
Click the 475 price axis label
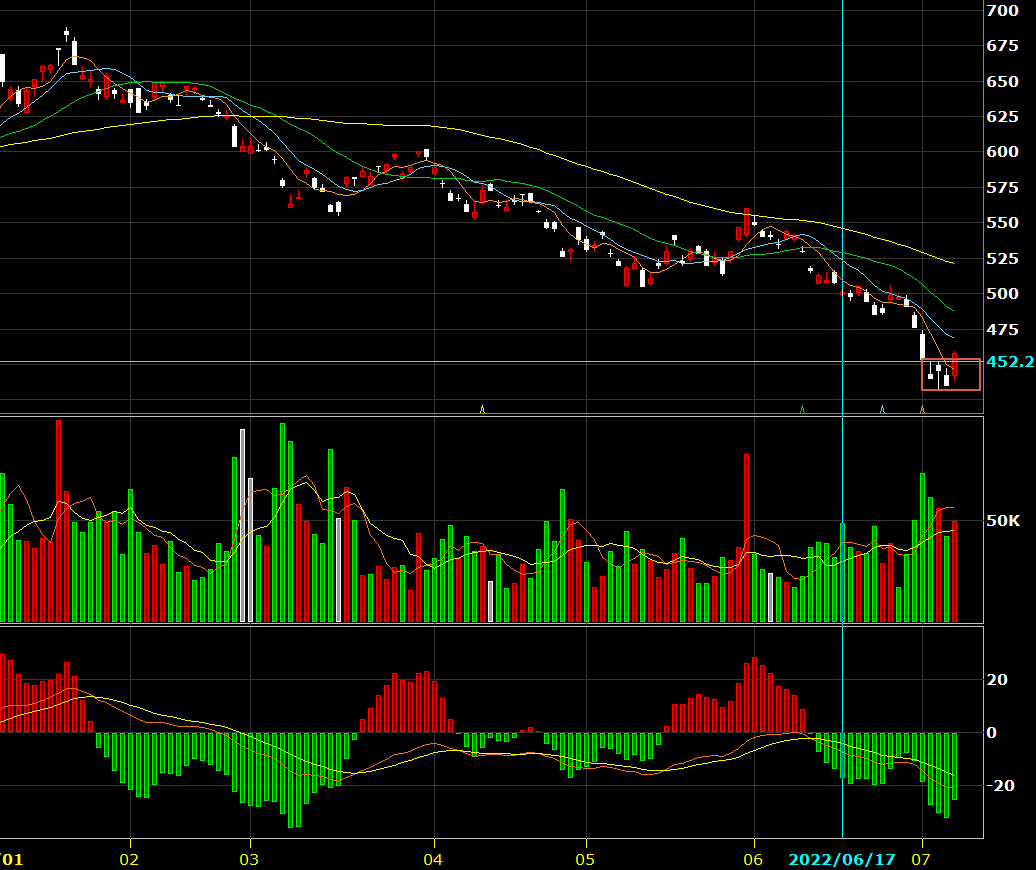1002,329
